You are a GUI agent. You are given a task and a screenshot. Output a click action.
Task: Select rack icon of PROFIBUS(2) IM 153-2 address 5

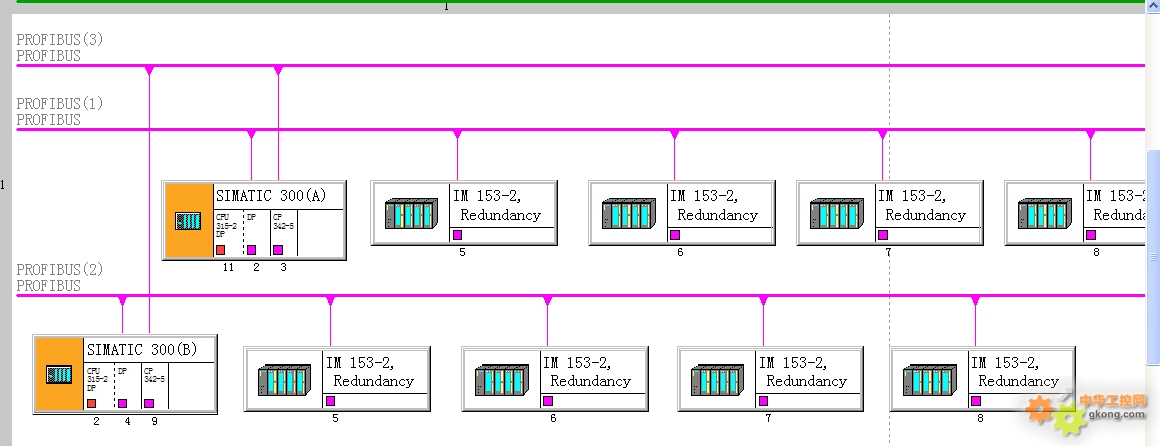coord(284,379)
